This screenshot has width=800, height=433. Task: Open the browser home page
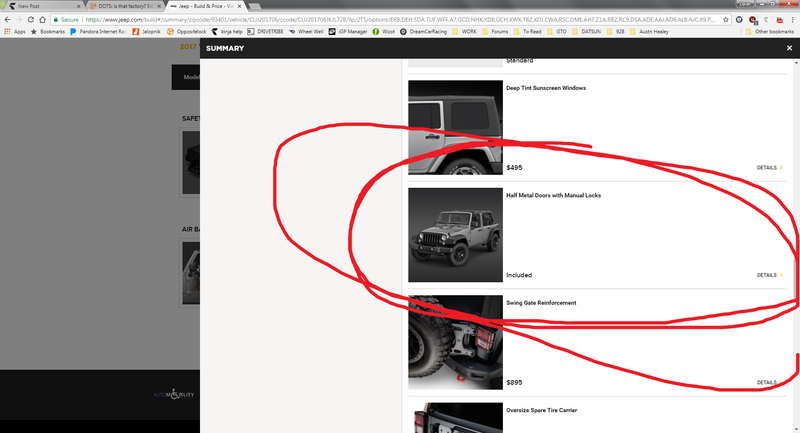point(42,19)
